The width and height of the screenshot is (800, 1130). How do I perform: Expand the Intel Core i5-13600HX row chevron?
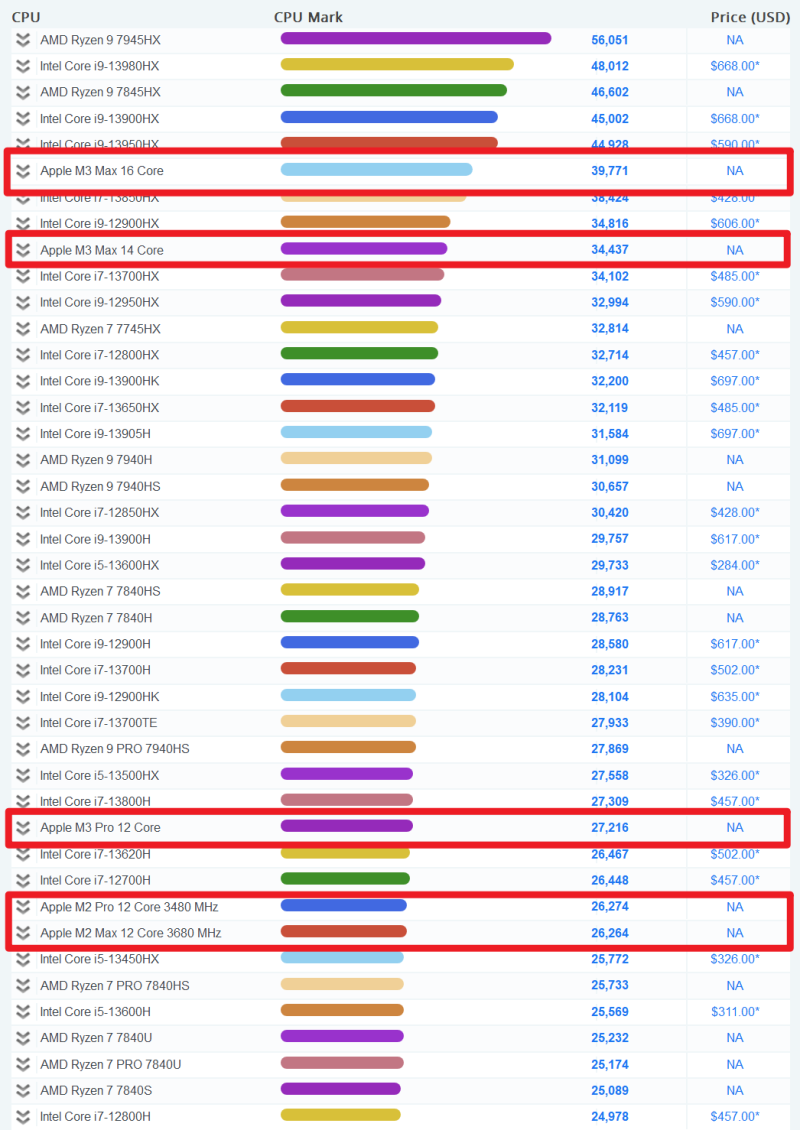coord(23,565)
